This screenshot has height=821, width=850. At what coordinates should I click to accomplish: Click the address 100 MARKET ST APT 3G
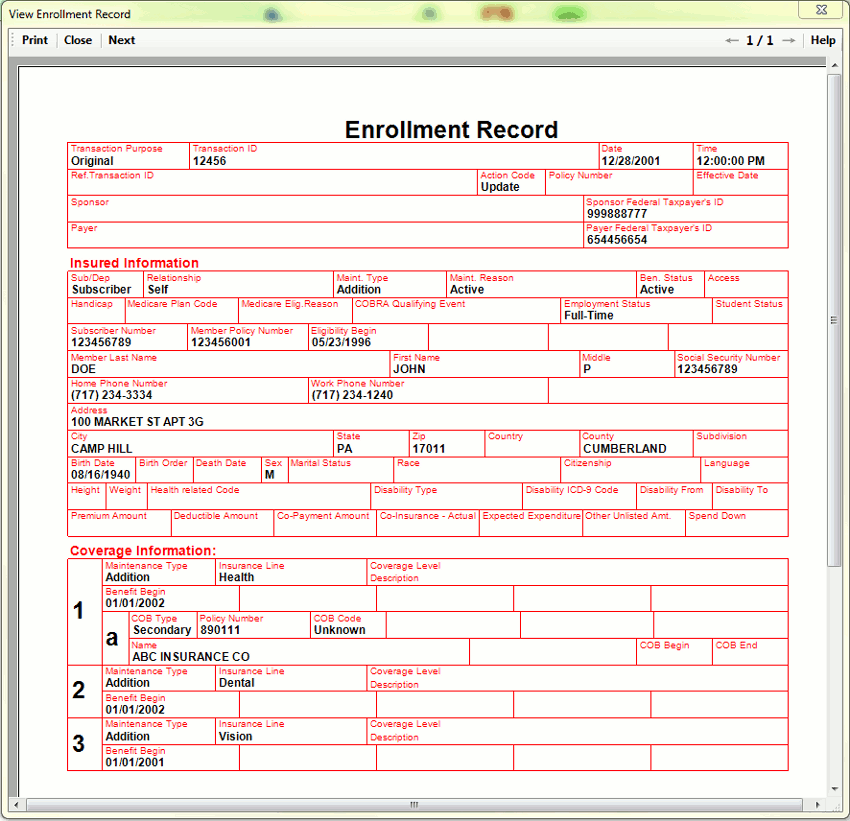tap(137, 422)
